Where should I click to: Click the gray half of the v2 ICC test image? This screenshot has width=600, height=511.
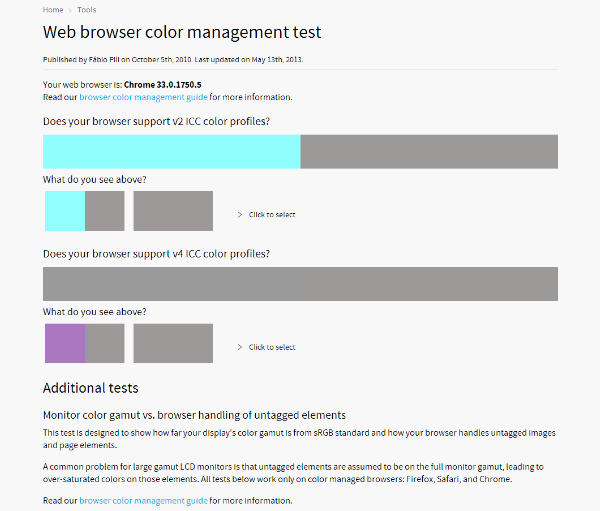coord(428,151)
